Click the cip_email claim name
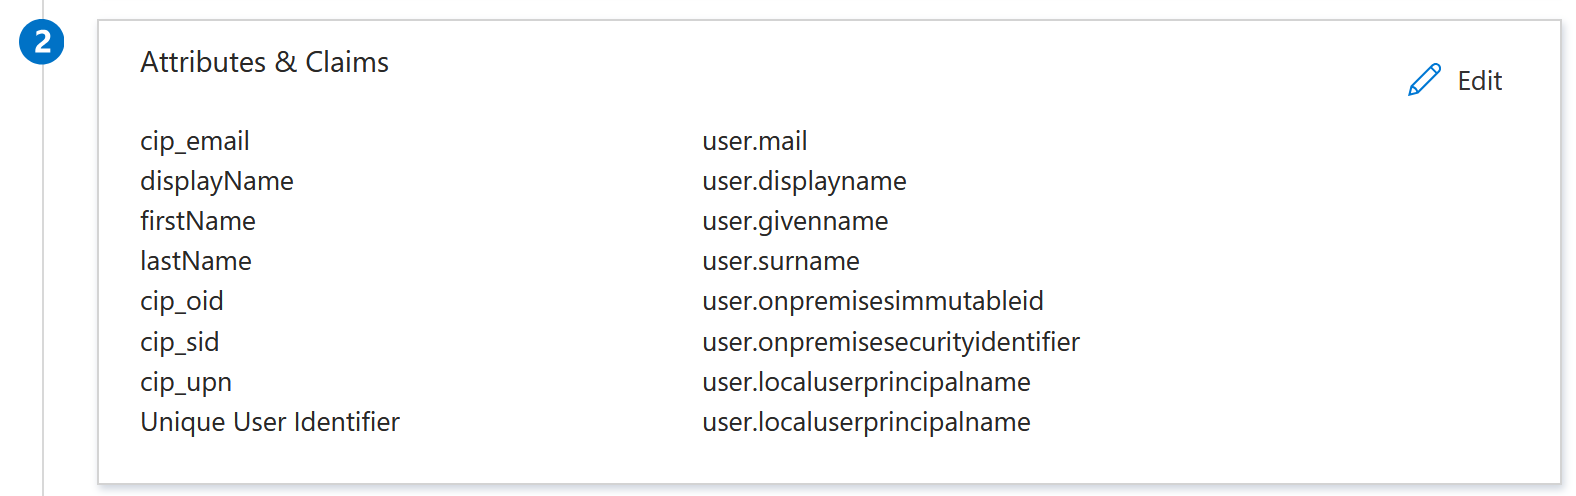1576x496 pixels. 195,142
